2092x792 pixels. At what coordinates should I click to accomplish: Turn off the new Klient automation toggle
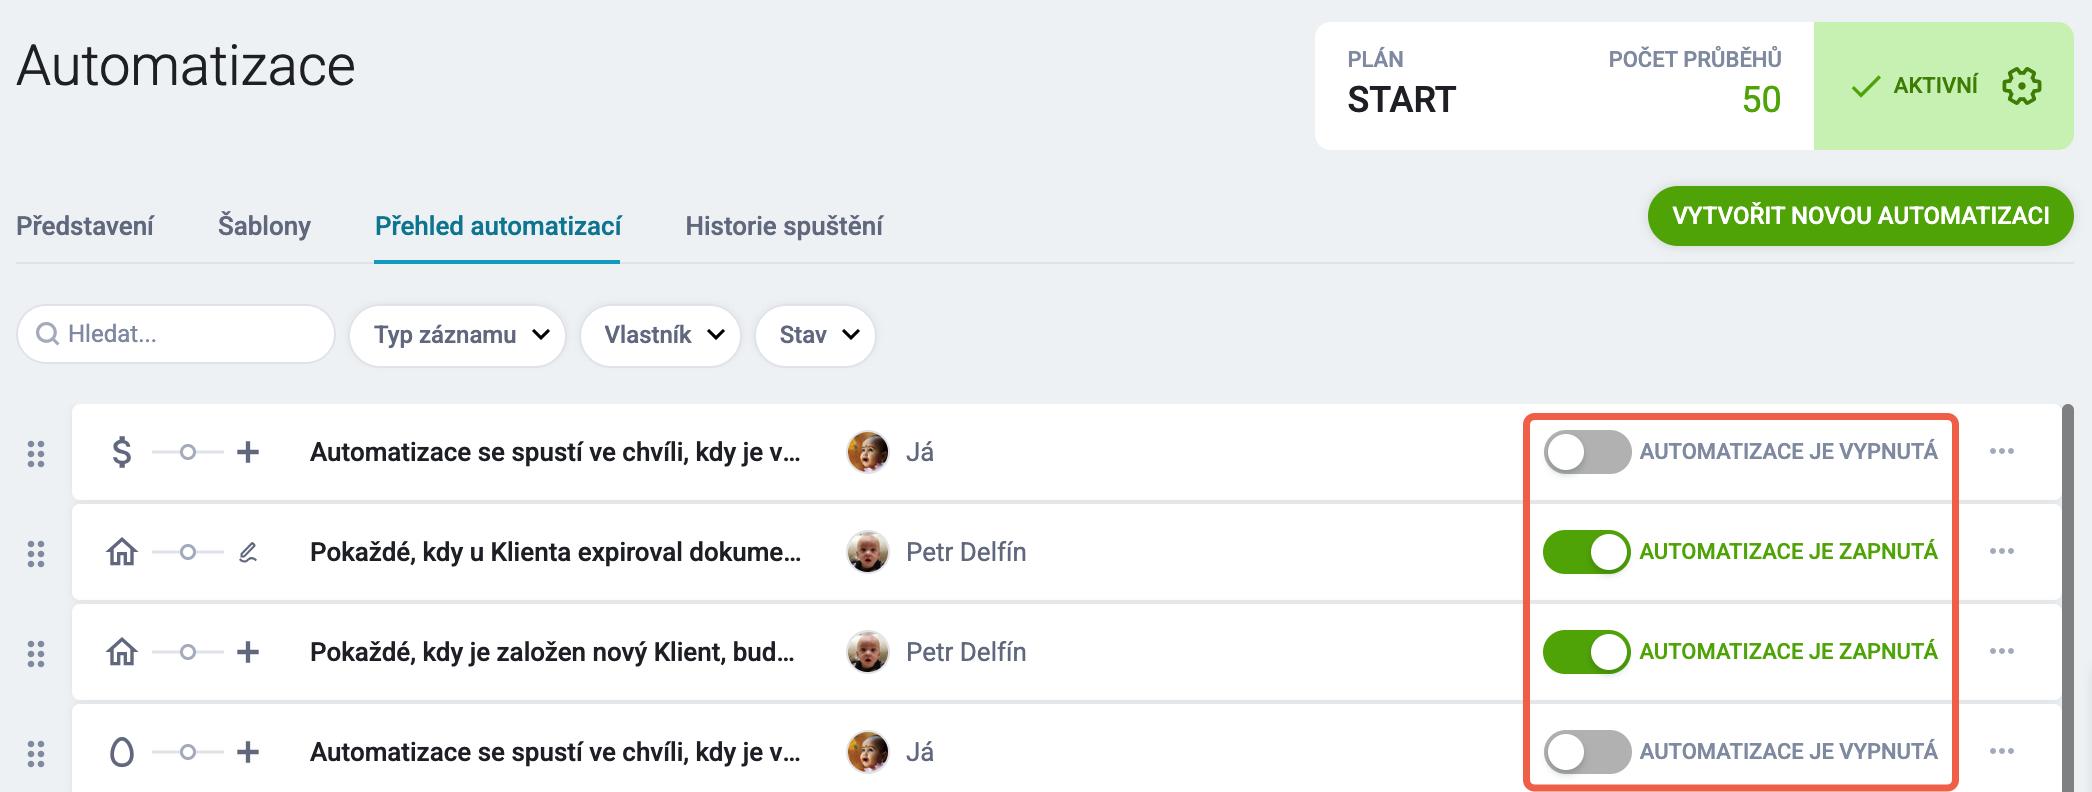click(1587, 652)
